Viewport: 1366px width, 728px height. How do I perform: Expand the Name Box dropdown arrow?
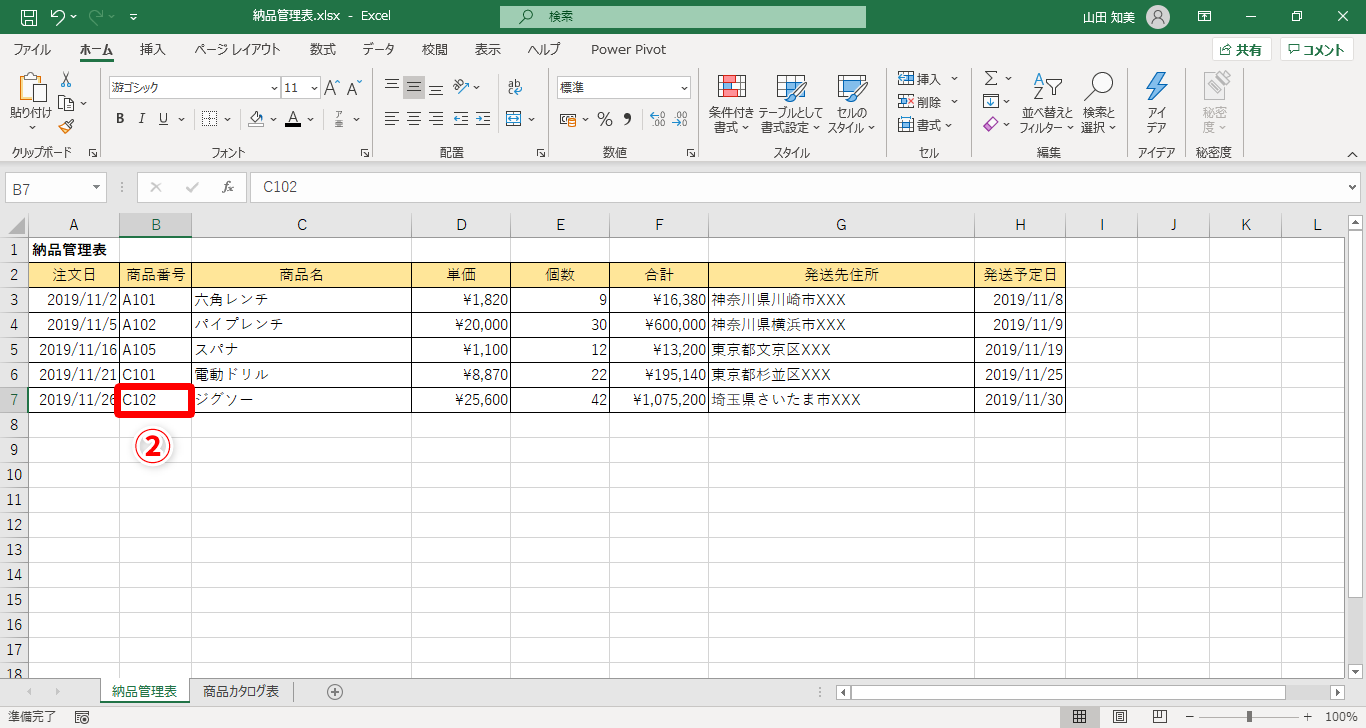coord(97,187)
